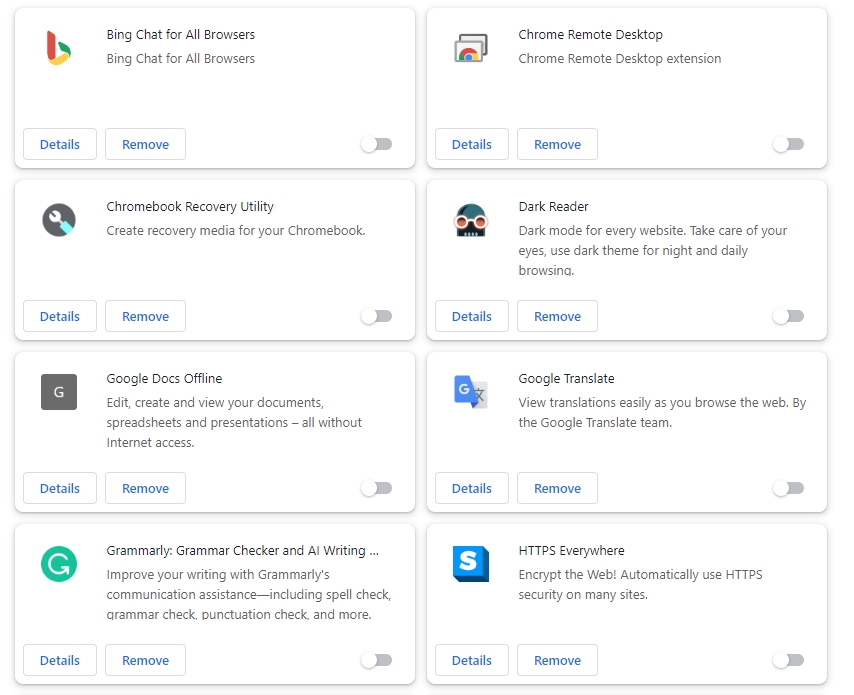Open Details for HTTPS Everywhere
Viewport: 854px width, 695px height.
[x=471, y=660]
